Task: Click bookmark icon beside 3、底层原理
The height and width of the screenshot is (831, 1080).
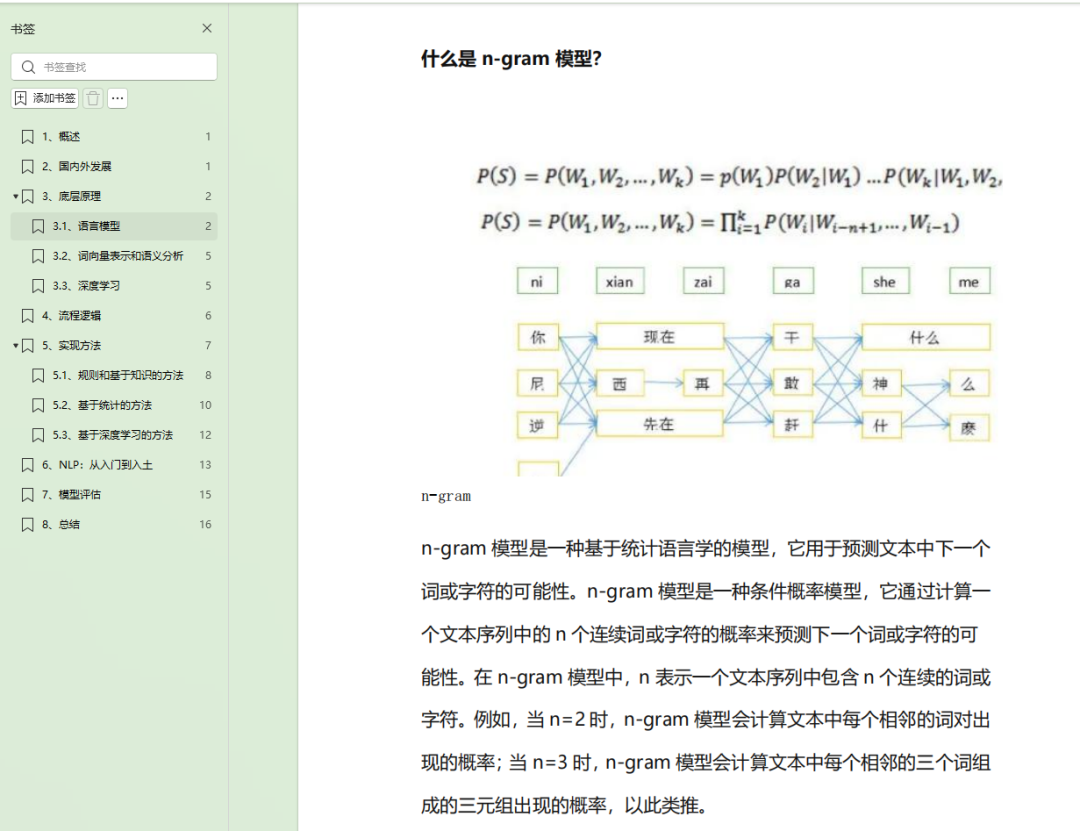Action: tap(28, 196)
